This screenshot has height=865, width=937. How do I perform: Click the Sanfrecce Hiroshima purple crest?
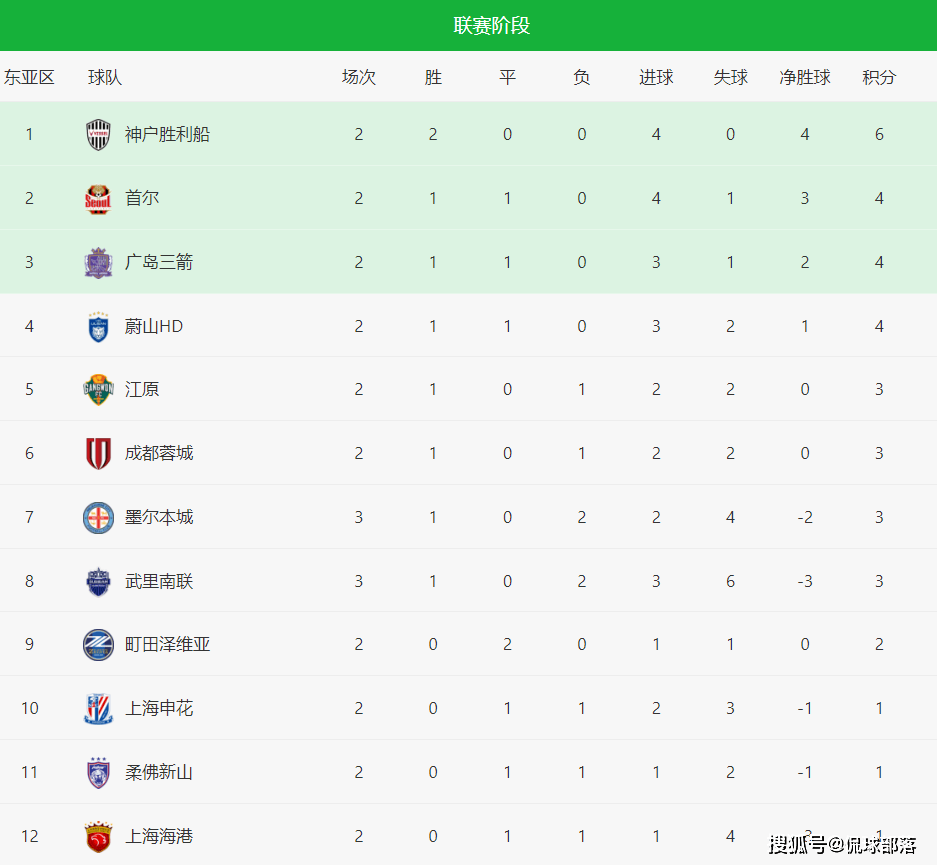98,262
